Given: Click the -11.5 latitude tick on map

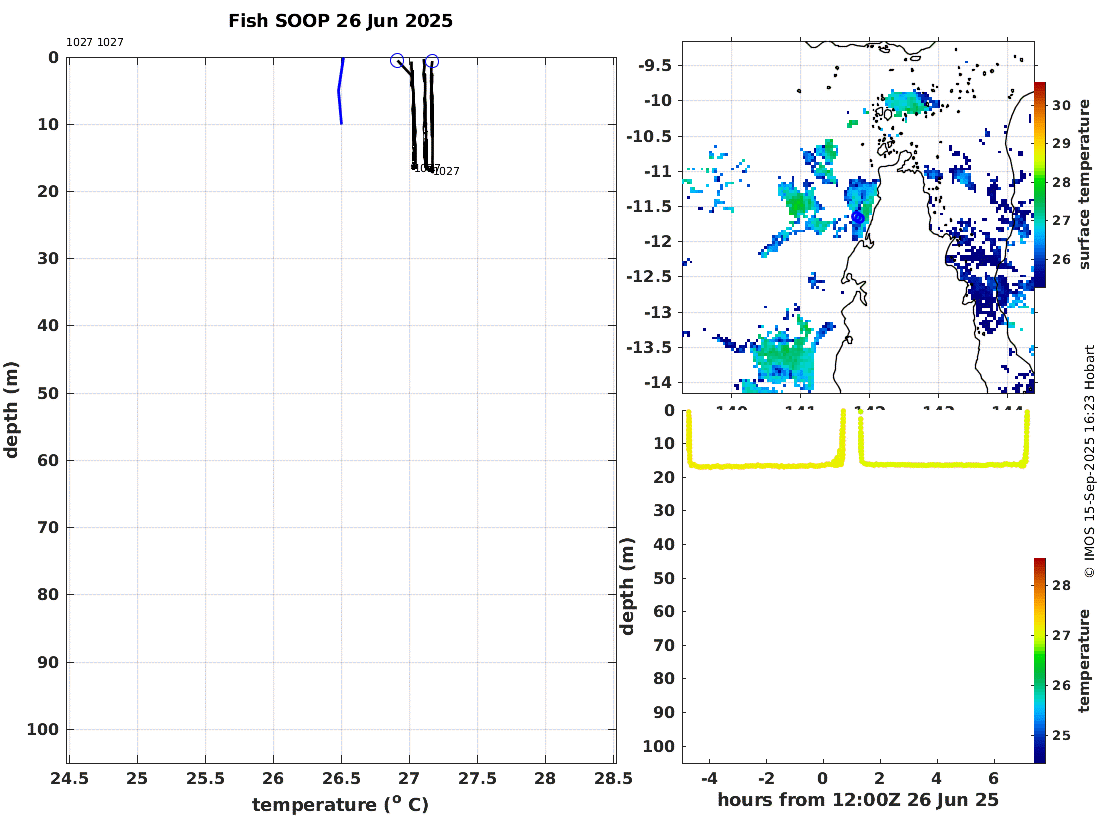Looking at the screenshot, I should tap(649, 206).
